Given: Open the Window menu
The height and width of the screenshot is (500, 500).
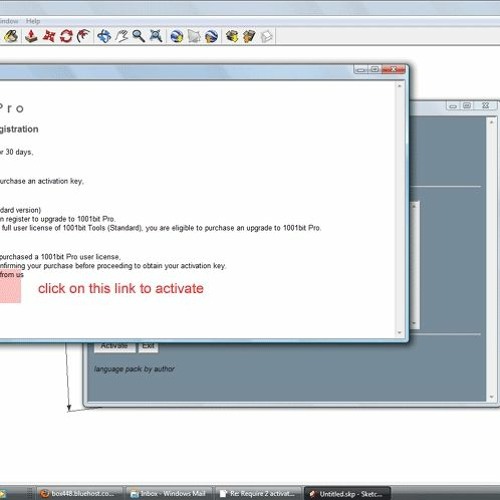Looking at the screenshot, I should coord(9,21).
